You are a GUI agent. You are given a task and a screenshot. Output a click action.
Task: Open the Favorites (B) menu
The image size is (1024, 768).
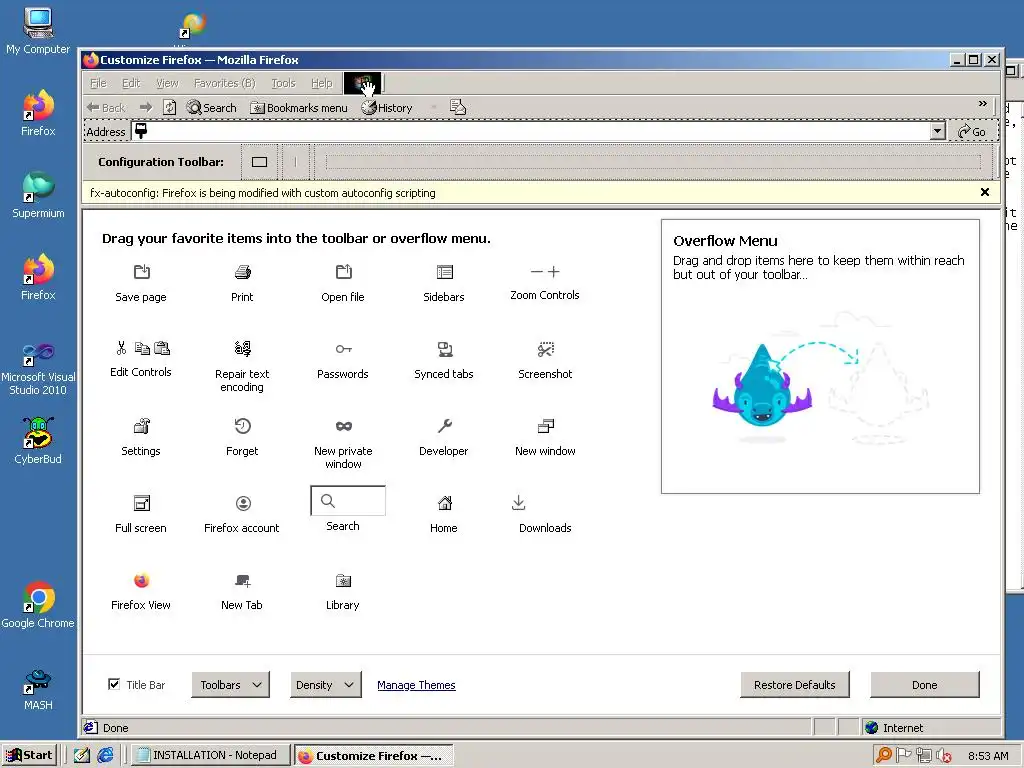point(224,83)
